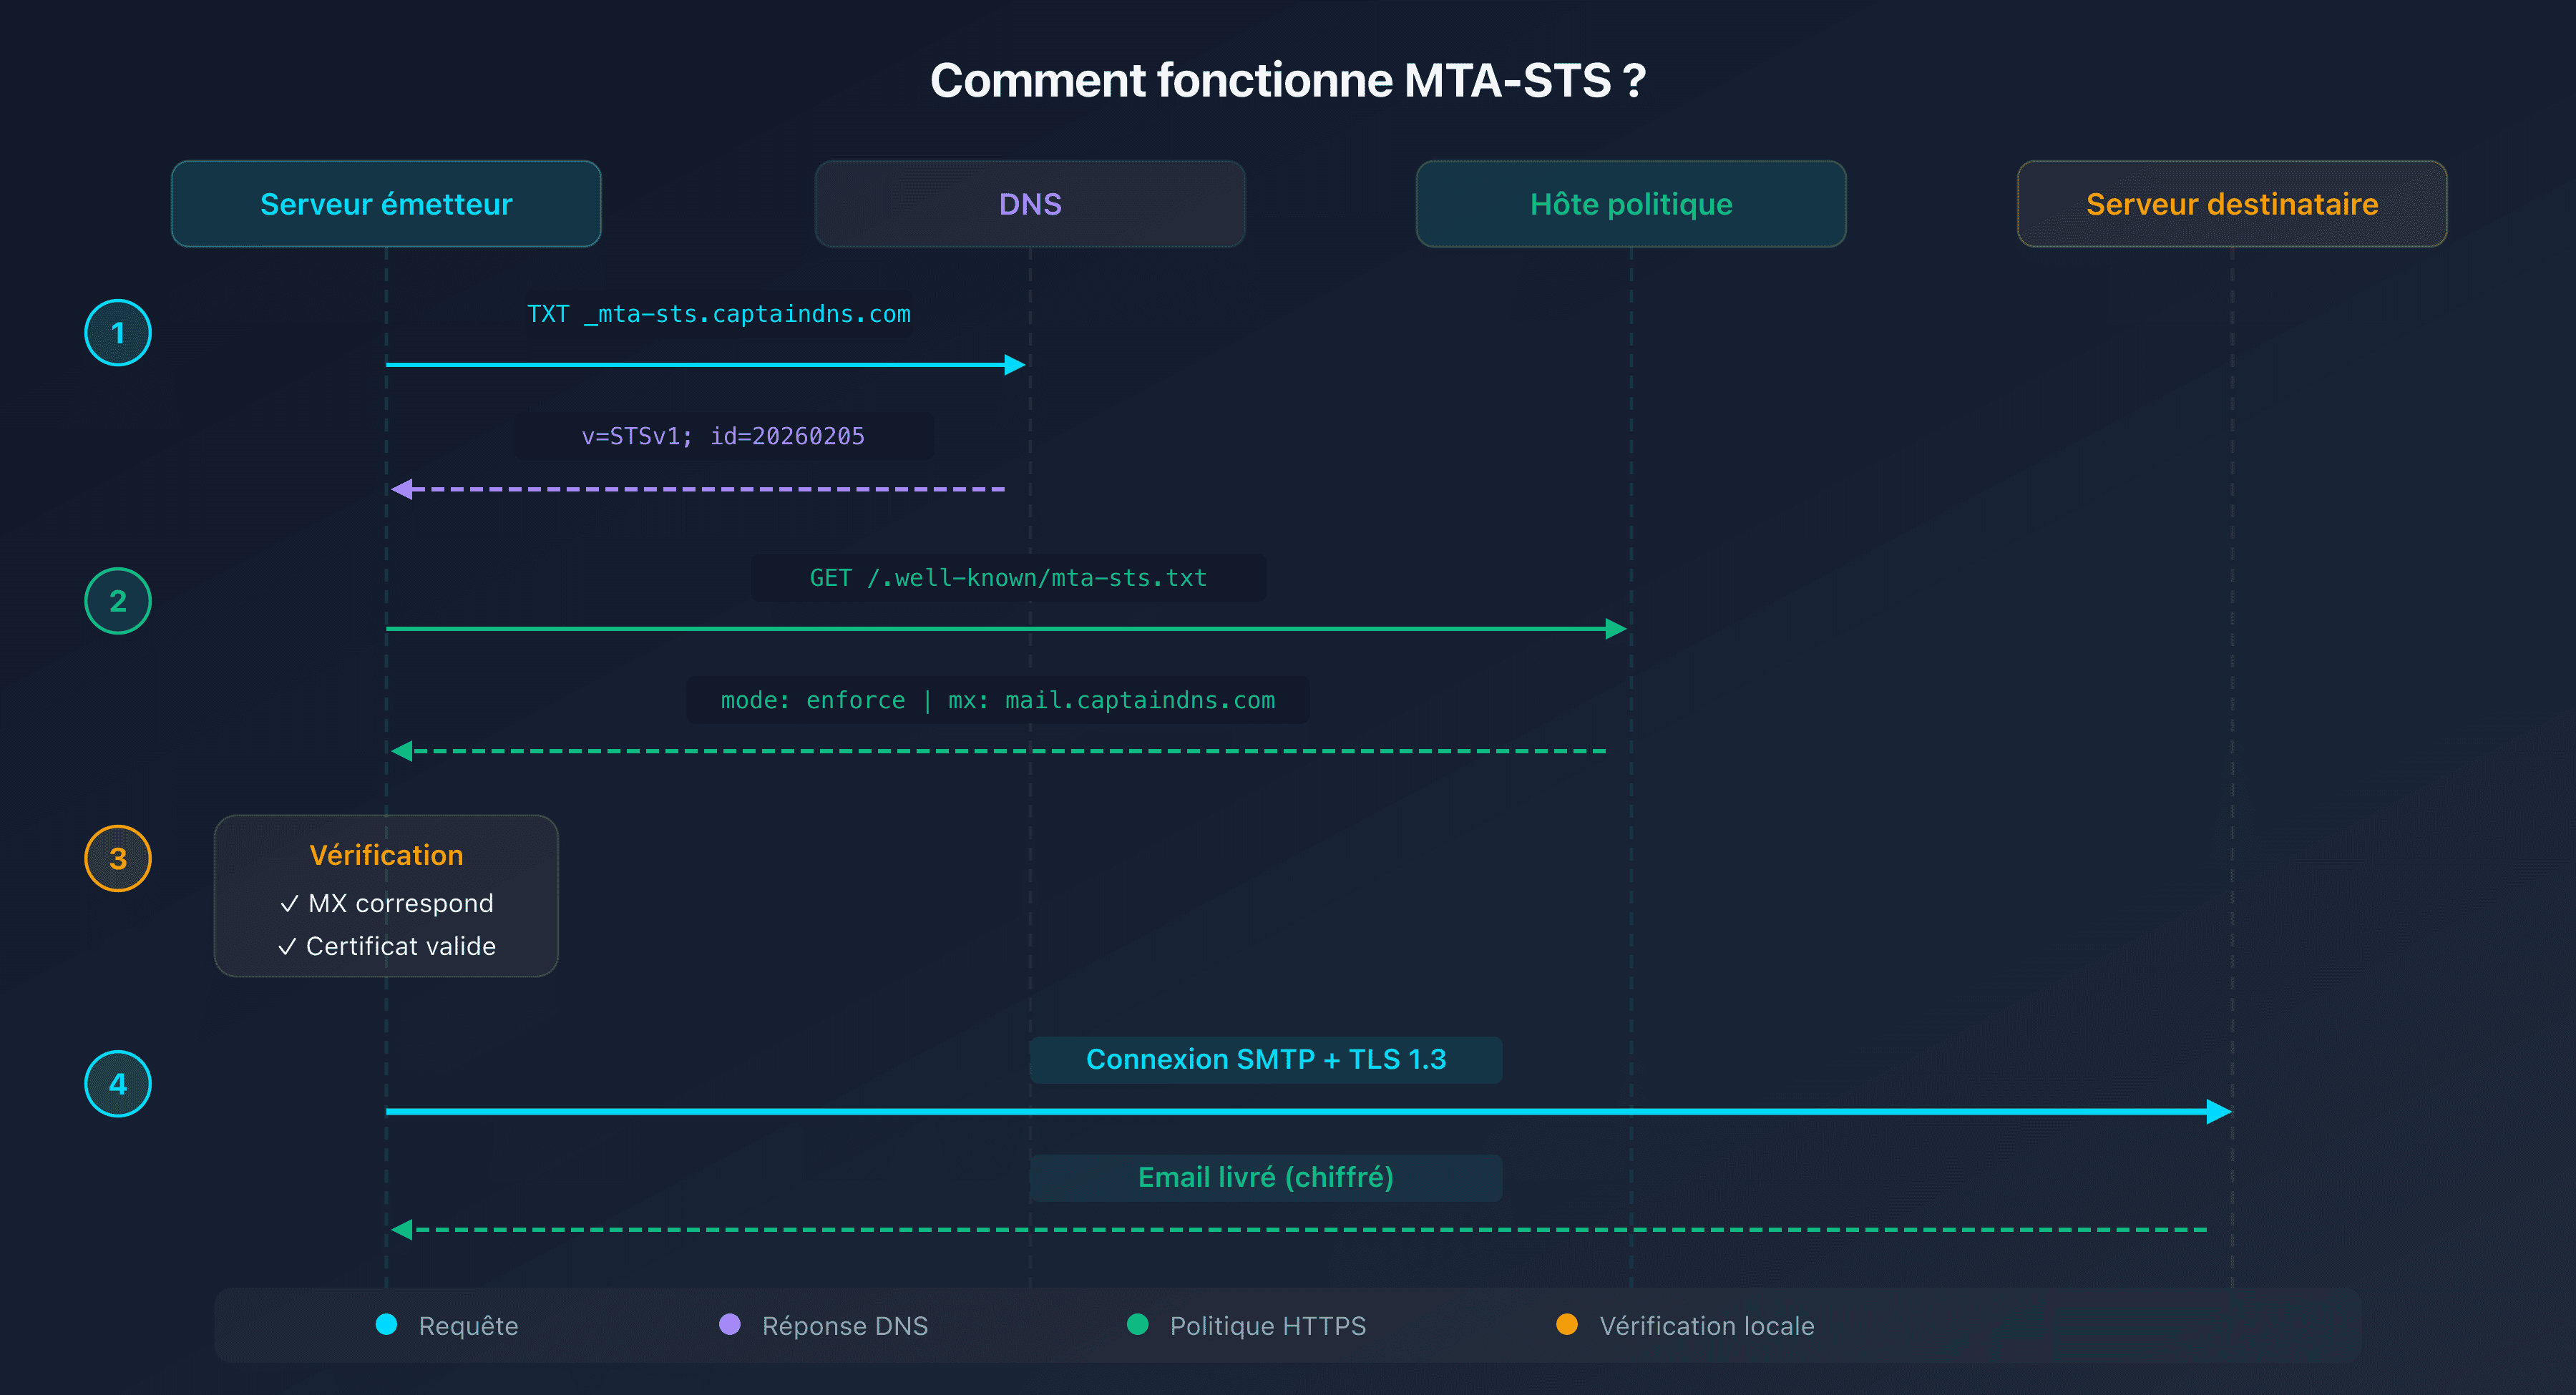This screenshot has height=1395, width=2576.
Task: Click the mode: enforce policy label
Action: click(998, 700)
